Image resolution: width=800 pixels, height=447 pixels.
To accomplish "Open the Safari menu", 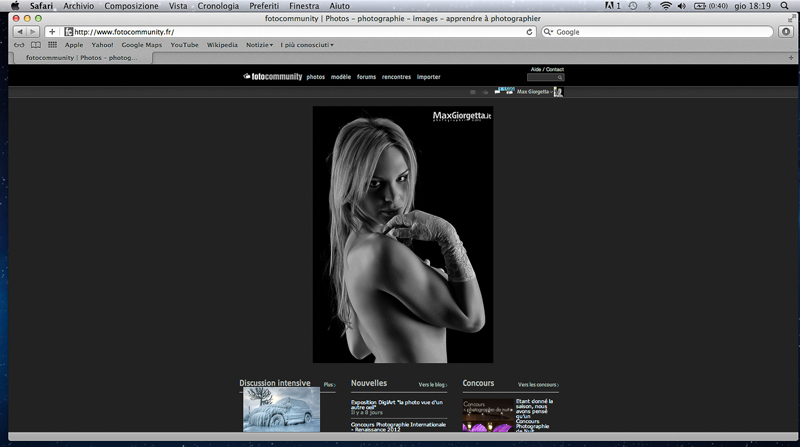I will tap(41, 6).
